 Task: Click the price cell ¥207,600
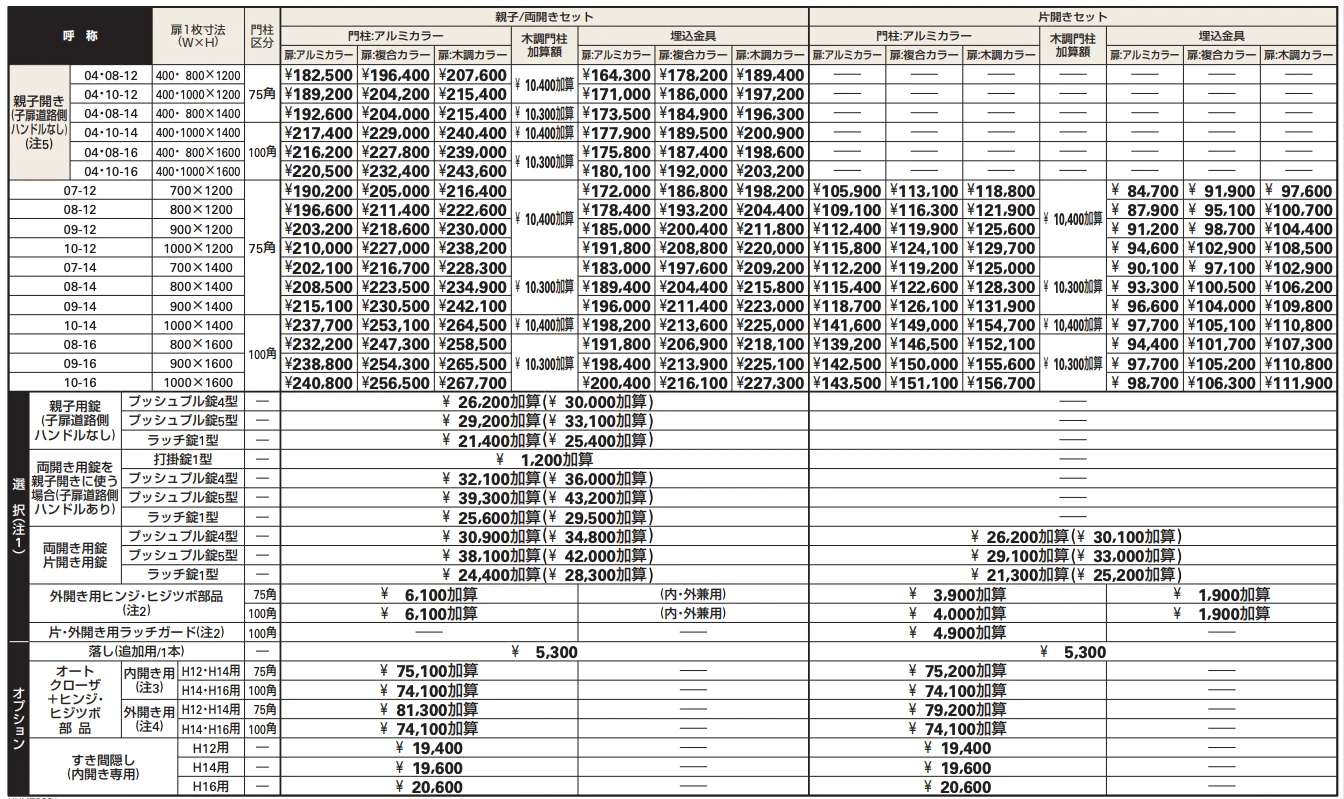472,76
